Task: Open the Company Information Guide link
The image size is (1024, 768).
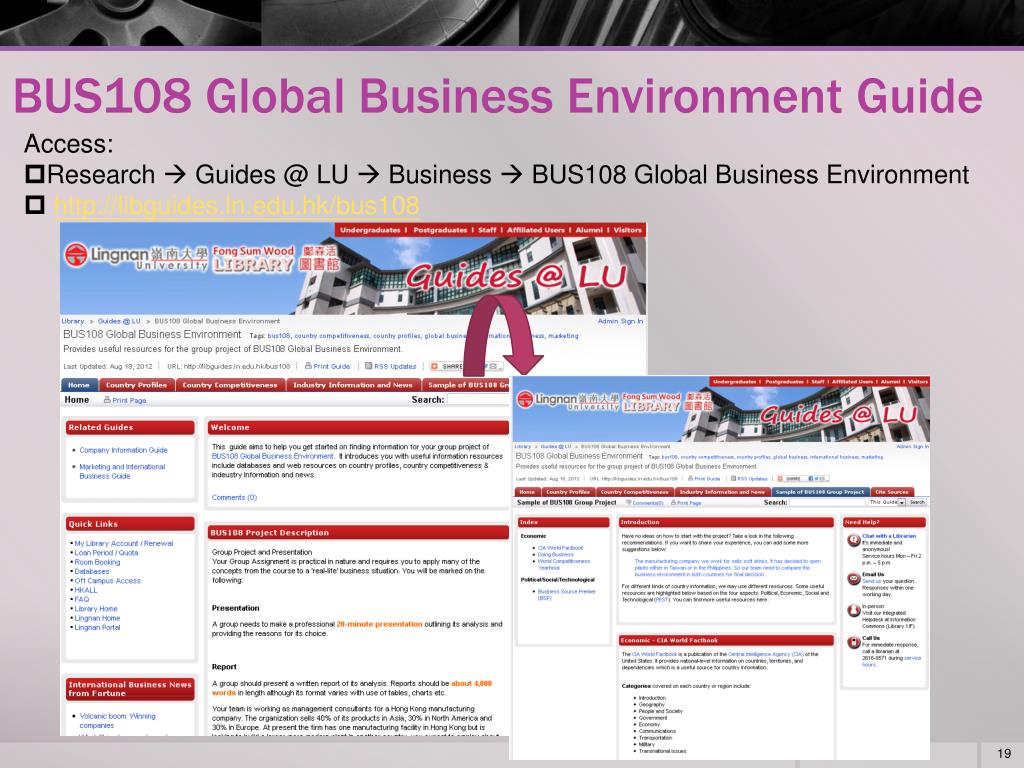Action: coord(123,450)
